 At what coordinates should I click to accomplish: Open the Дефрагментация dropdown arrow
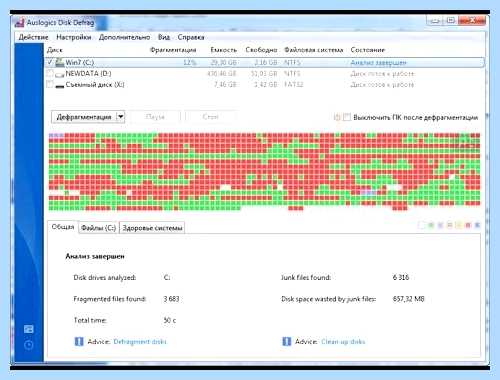pyautogui.click(x=121, y=117)
